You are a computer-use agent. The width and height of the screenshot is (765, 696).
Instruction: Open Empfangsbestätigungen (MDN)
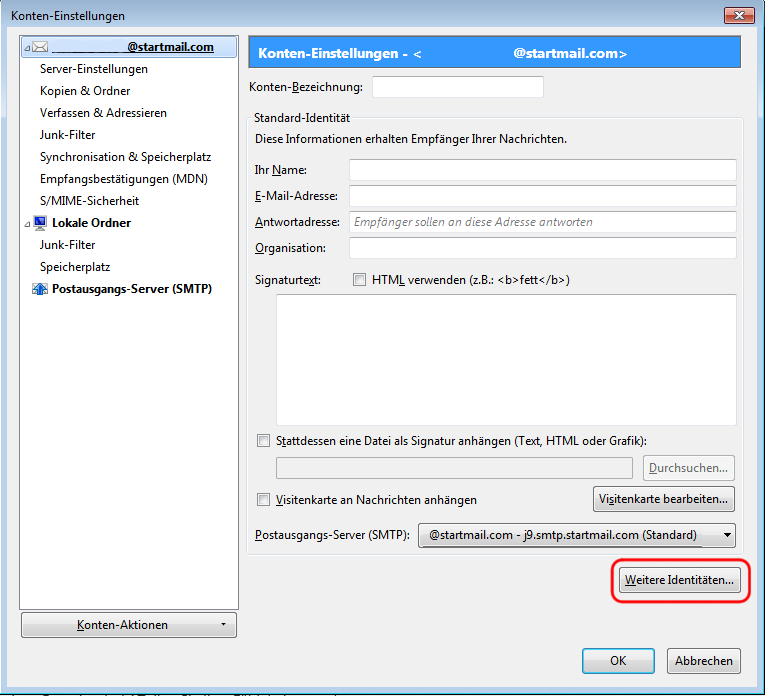click(124, 179)
